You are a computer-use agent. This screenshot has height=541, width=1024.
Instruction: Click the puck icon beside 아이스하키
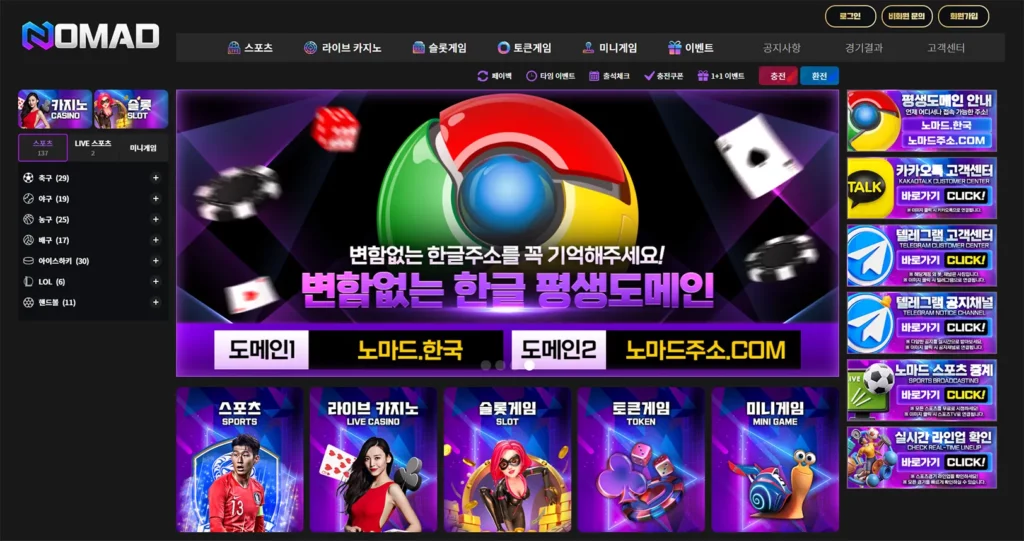(28, 261)
